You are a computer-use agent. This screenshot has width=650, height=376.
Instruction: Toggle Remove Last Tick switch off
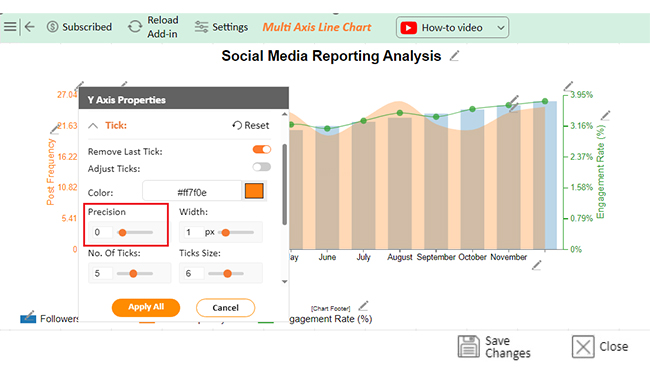pos(262,150)
